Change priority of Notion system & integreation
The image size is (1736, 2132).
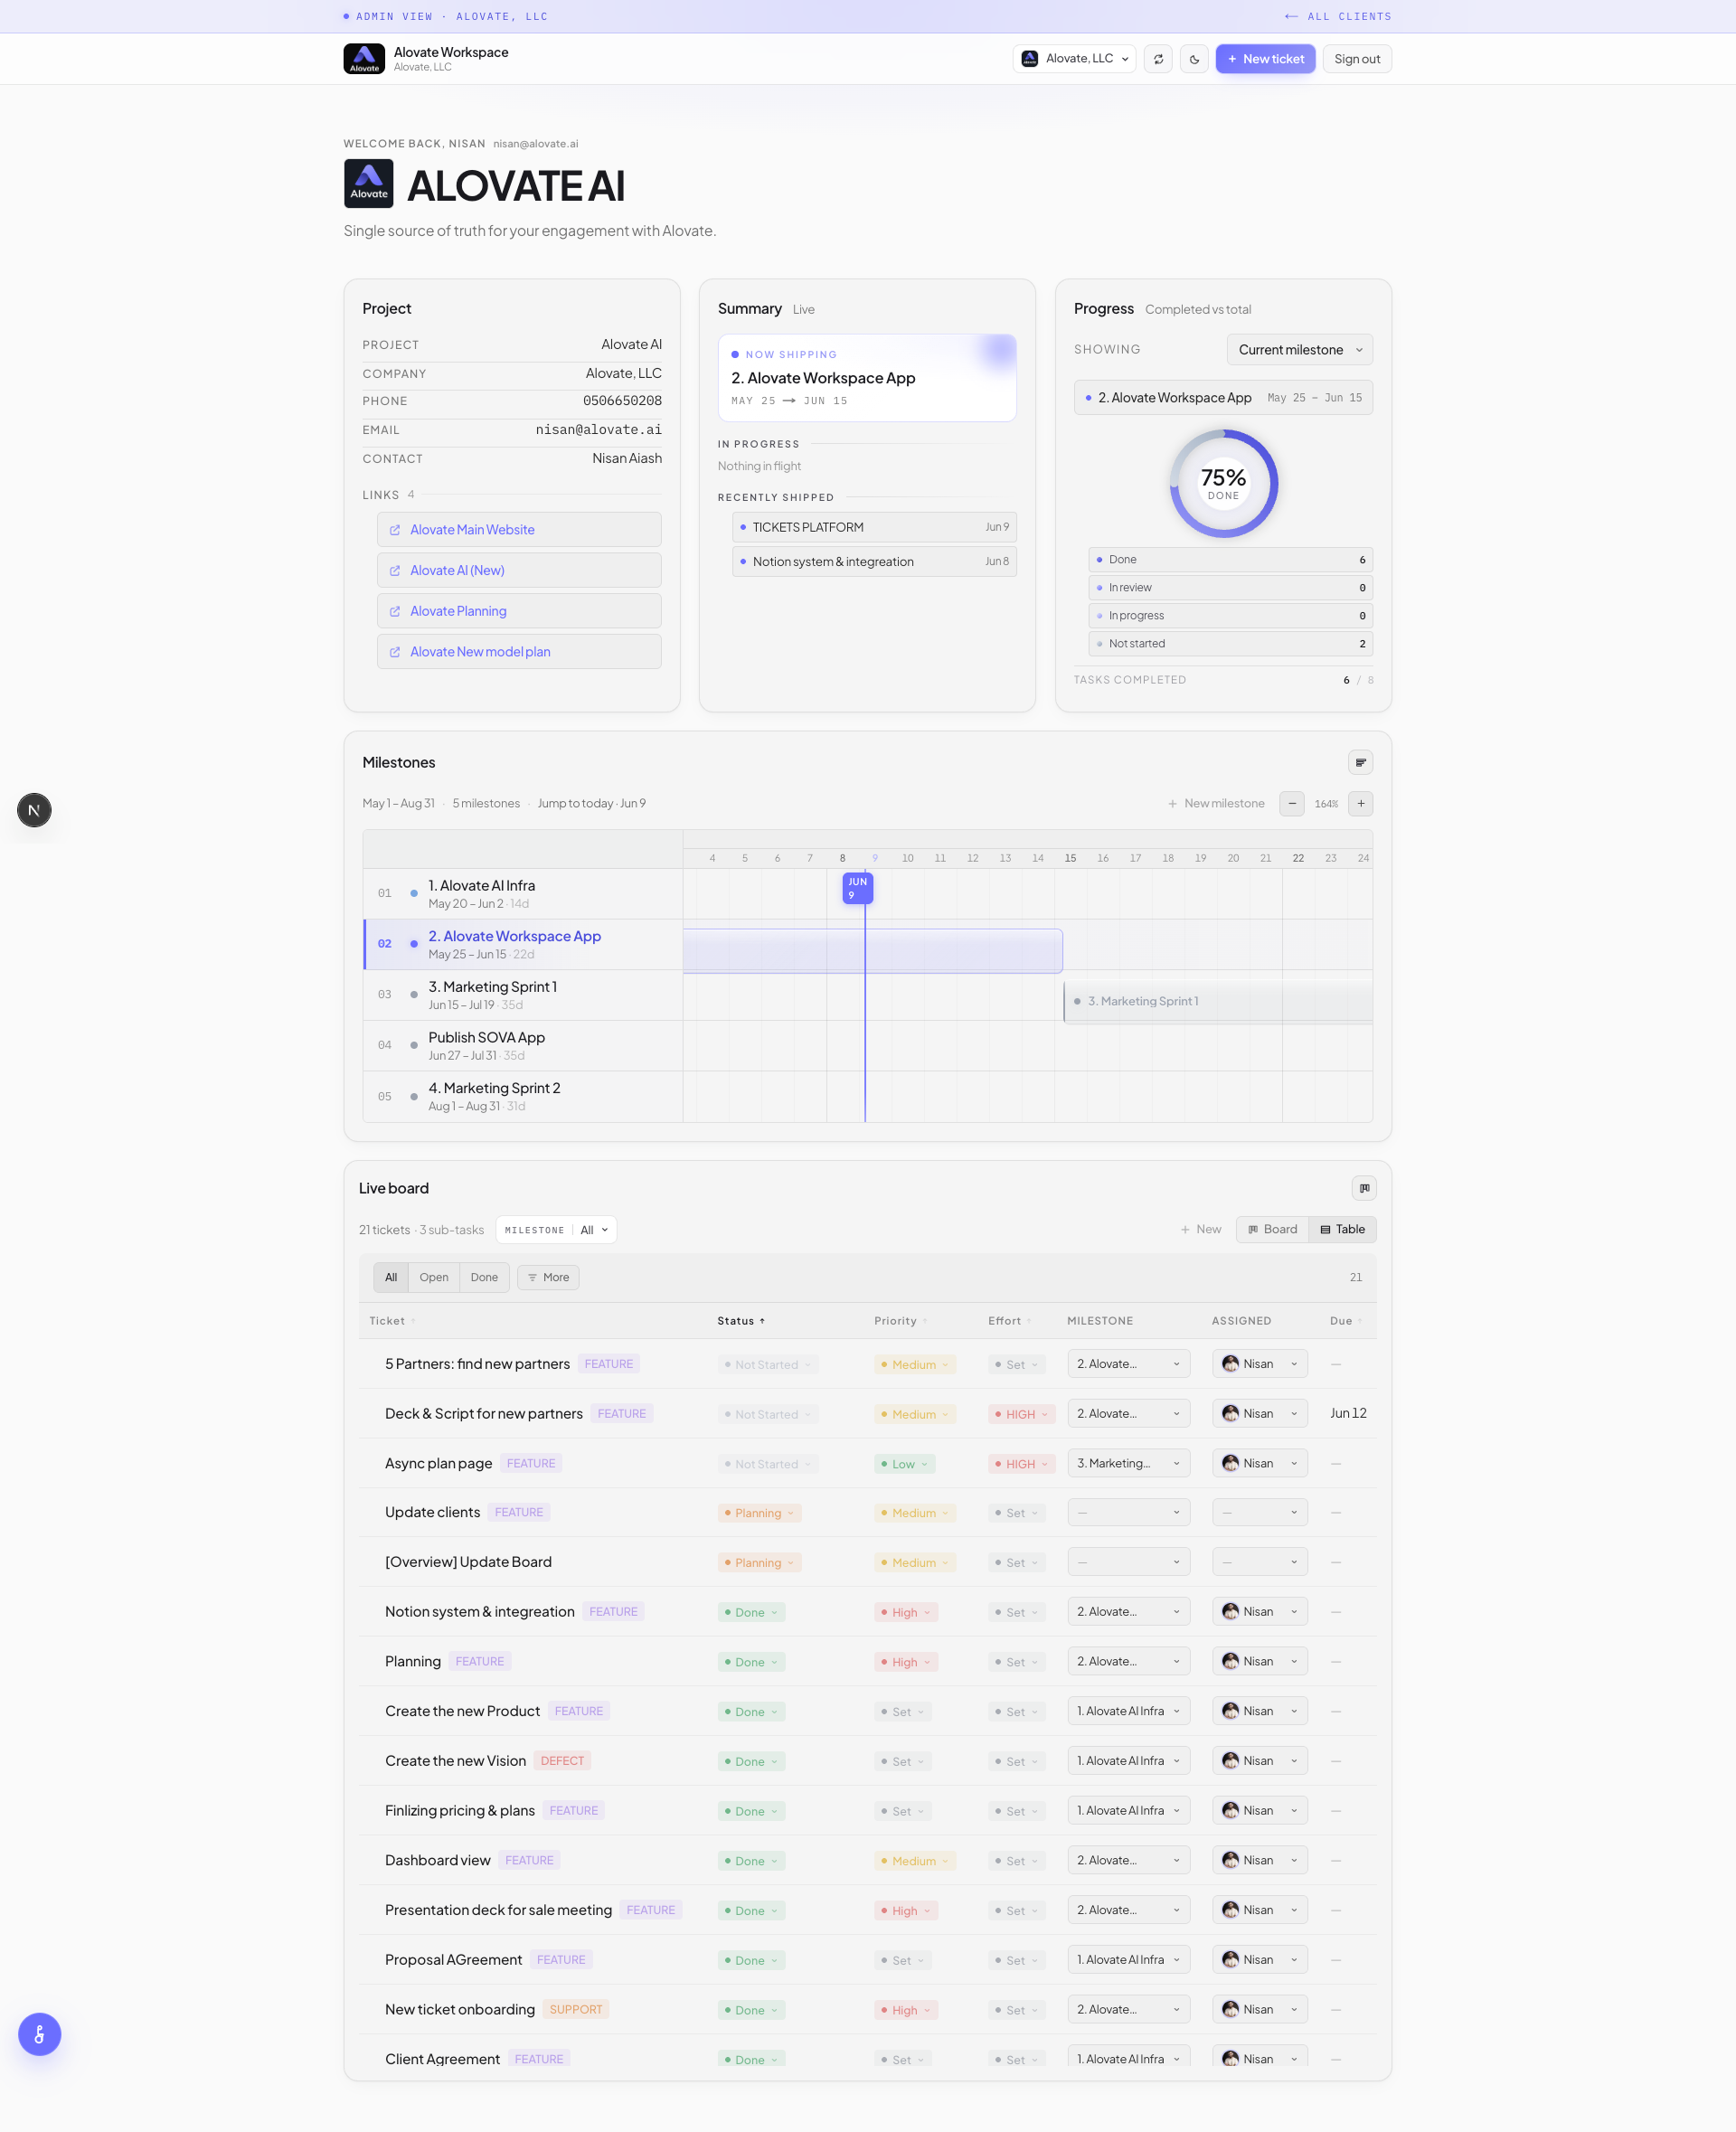[x=907, y=1612]
